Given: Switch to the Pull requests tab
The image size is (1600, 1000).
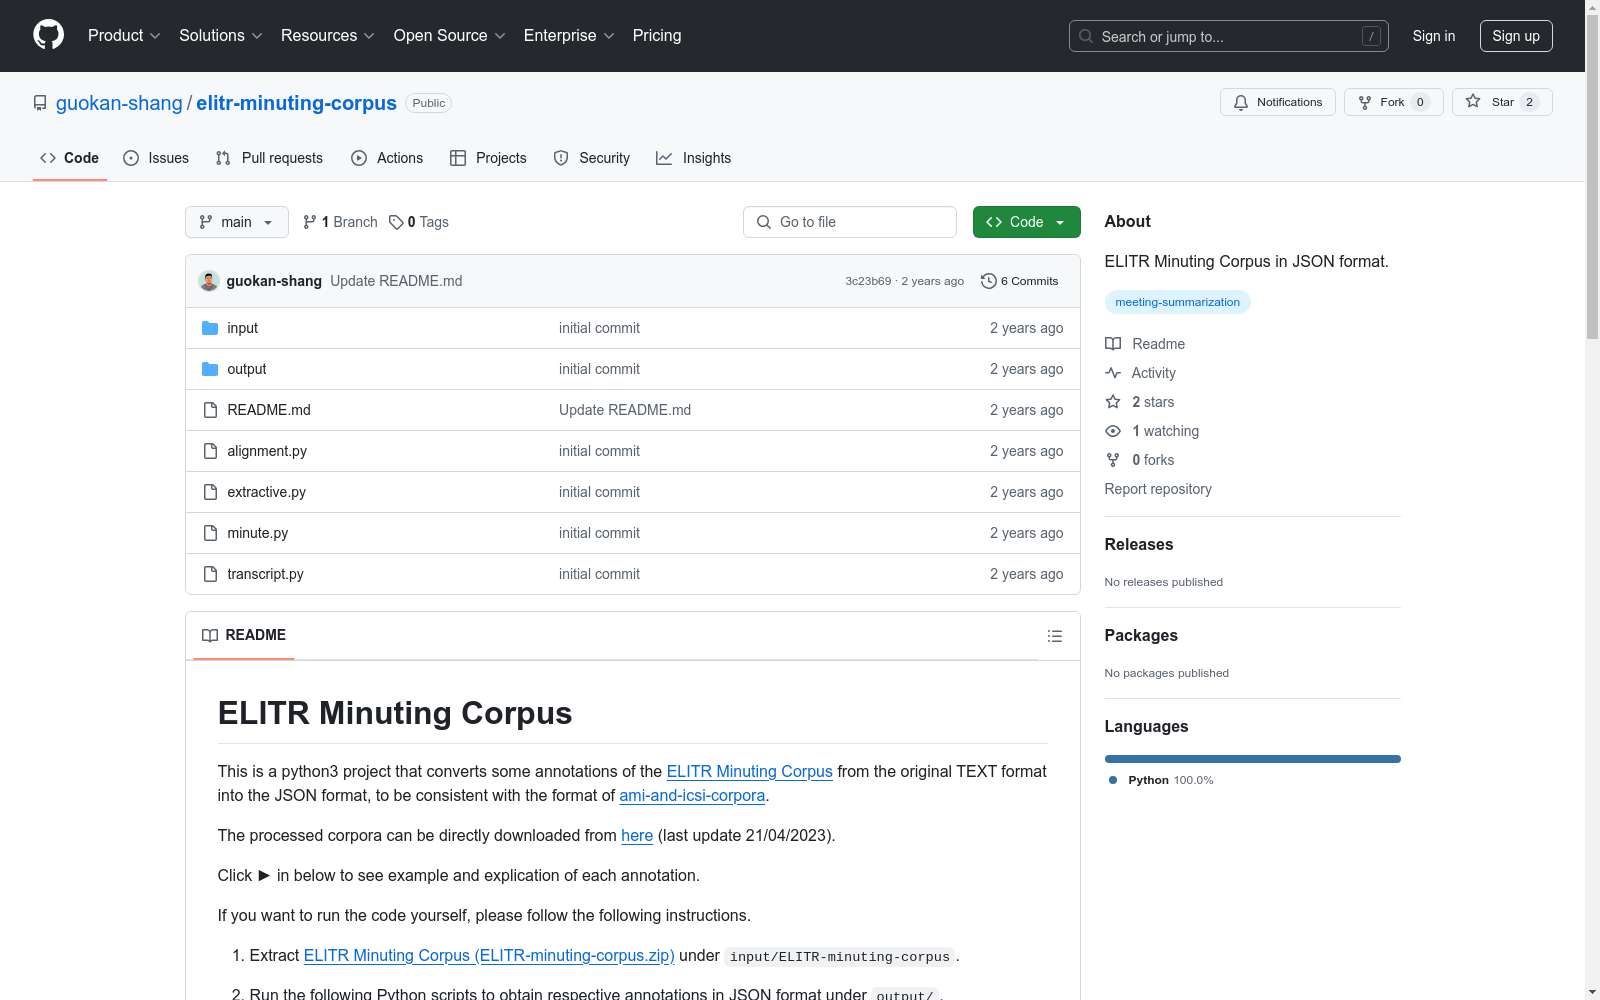Looking at the screenshot, I should point(269,158).
